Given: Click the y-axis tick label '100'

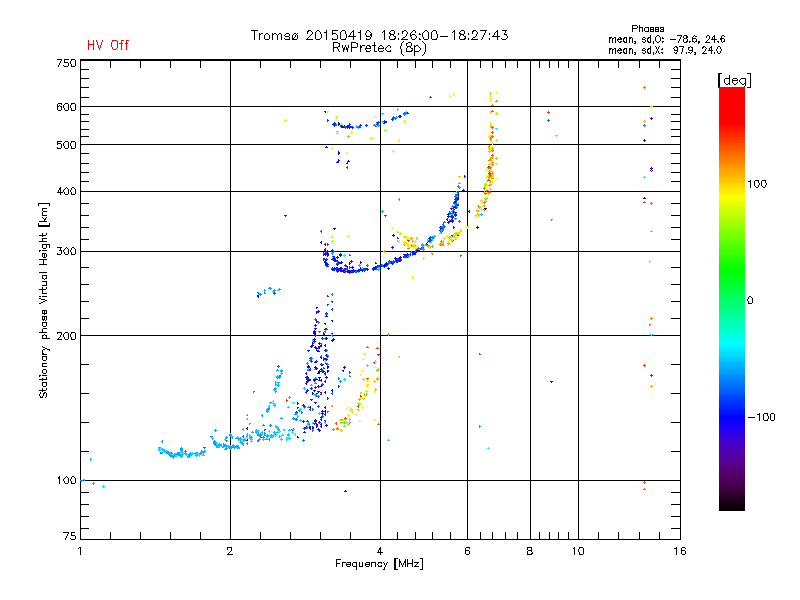Looking at the screenshot, I should click(x=66, y=480).
